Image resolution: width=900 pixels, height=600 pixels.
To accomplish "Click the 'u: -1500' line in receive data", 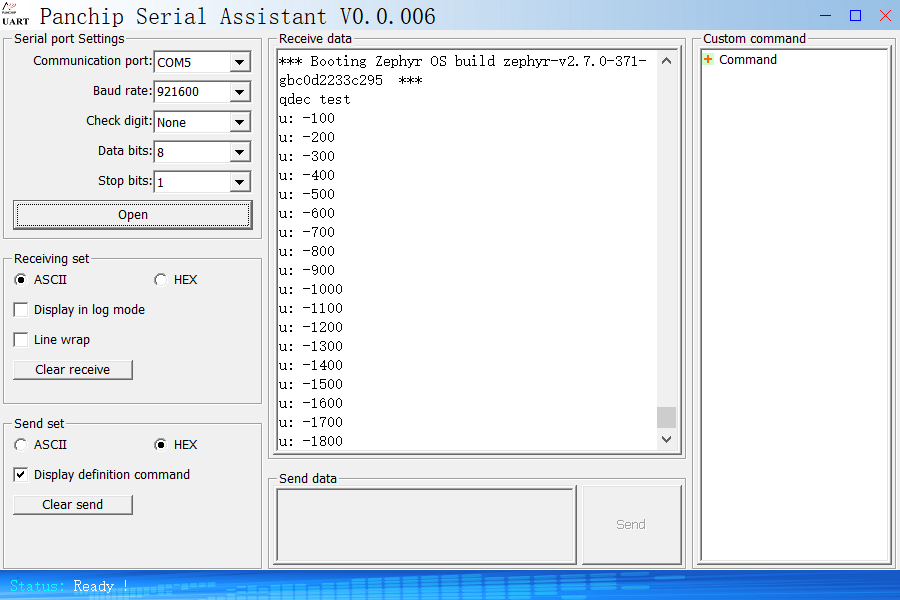I will (x=311, y=384).
